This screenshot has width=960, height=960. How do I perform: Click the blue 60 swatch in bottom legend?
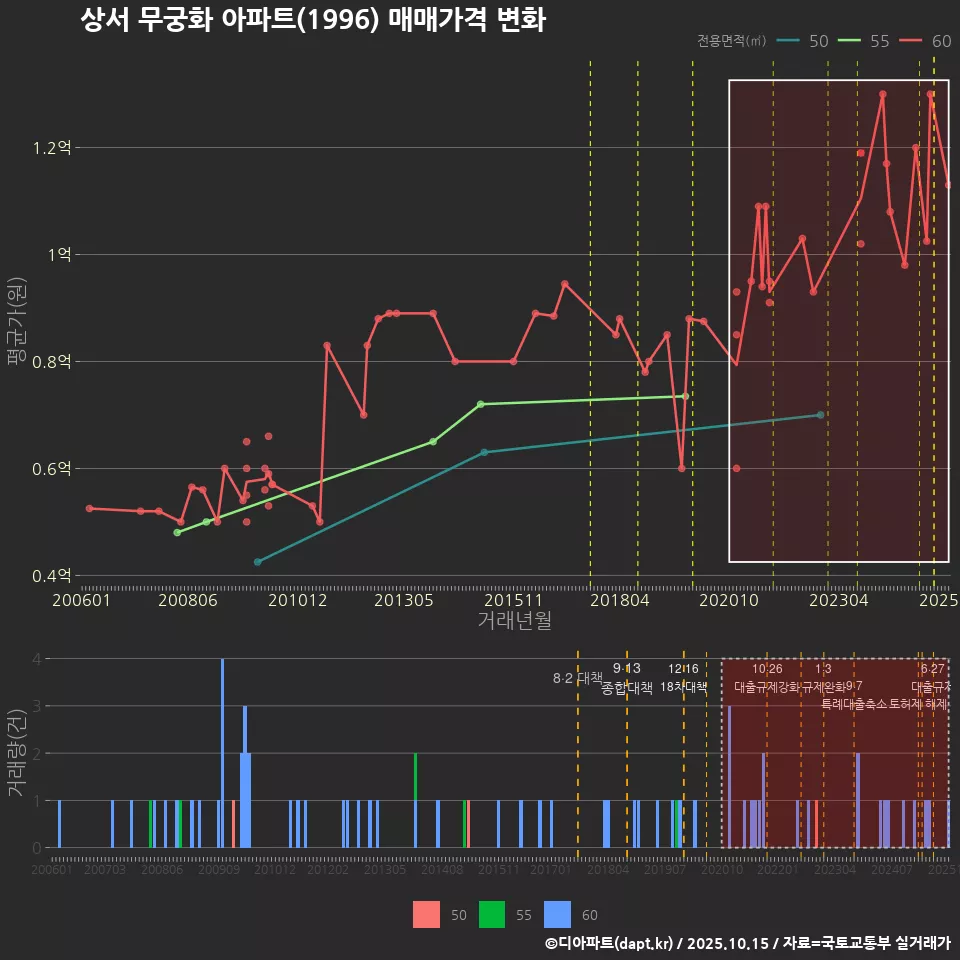557,914
